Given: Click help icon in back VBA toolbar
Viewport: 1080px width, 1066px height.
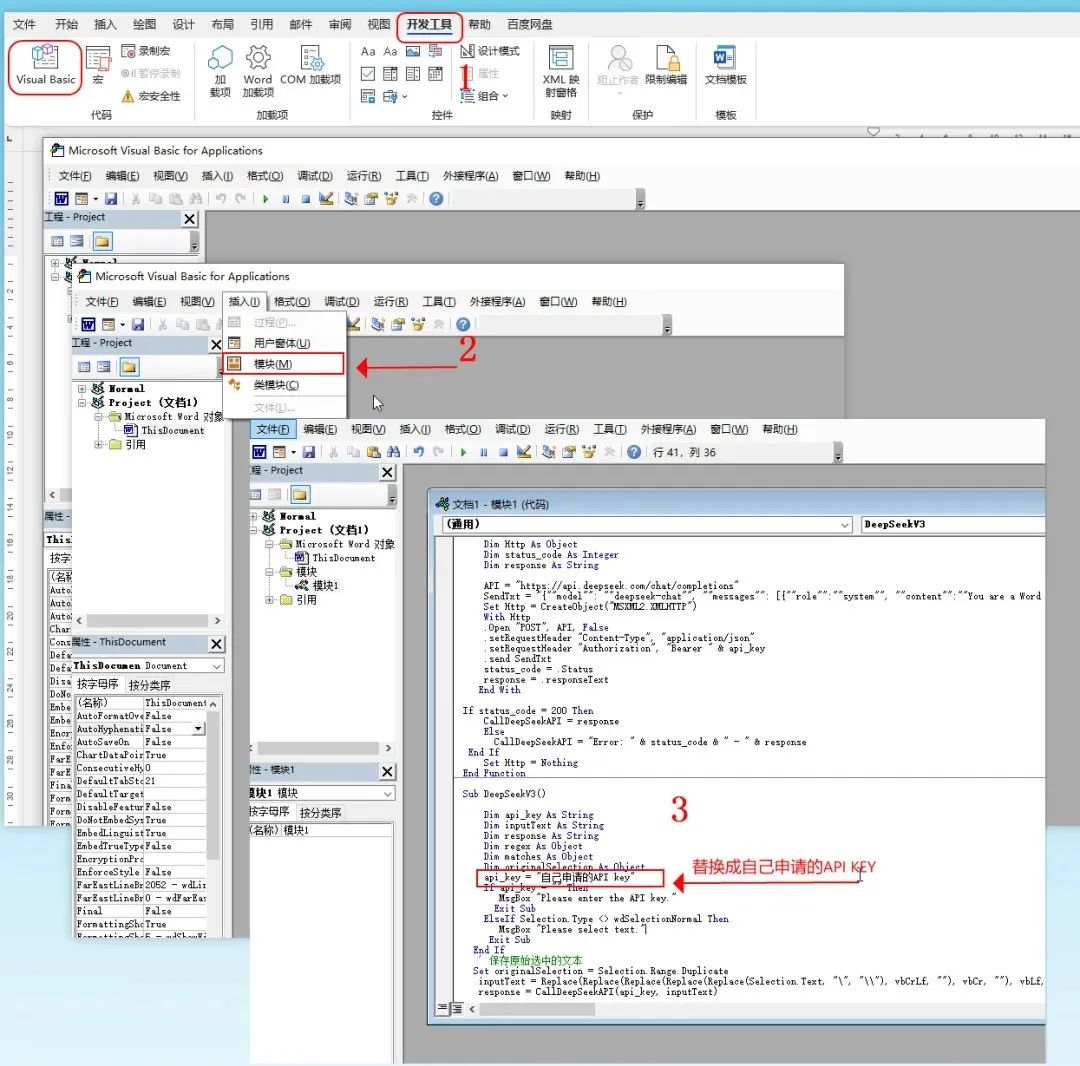Looking at the screenshot, I should coord(436,199).
